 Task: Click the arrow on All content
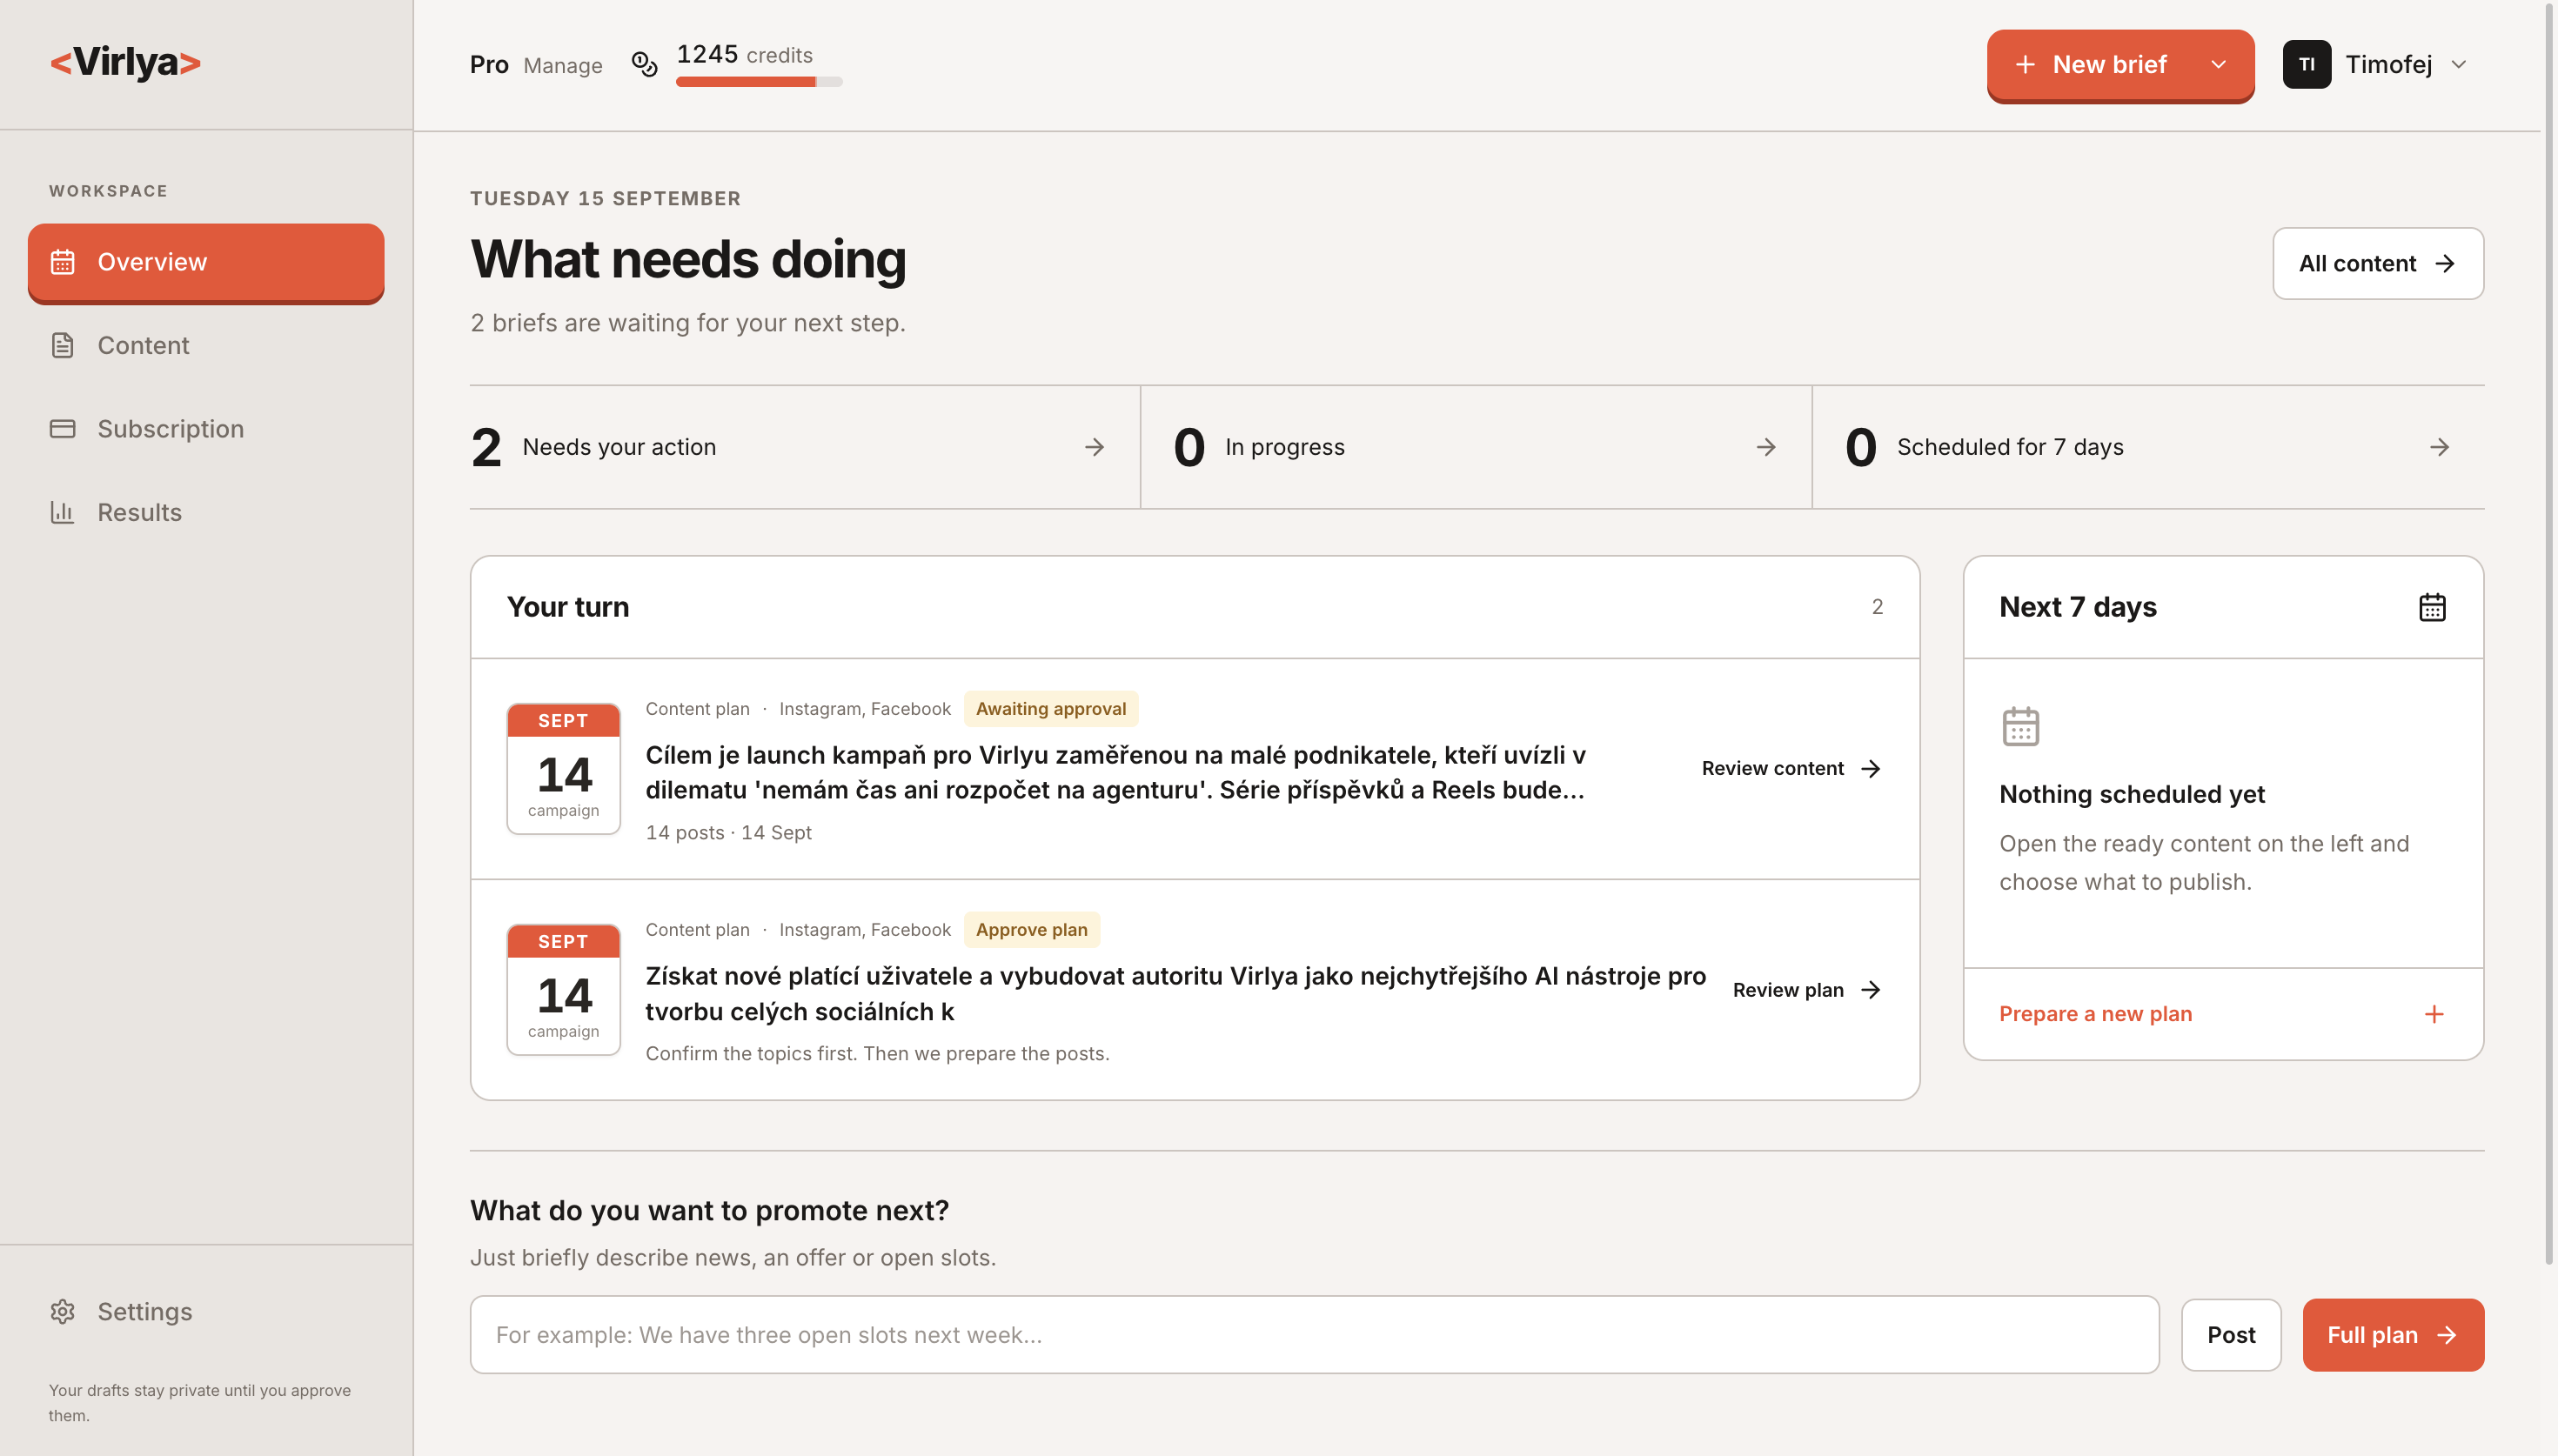tap(2445, 263)
